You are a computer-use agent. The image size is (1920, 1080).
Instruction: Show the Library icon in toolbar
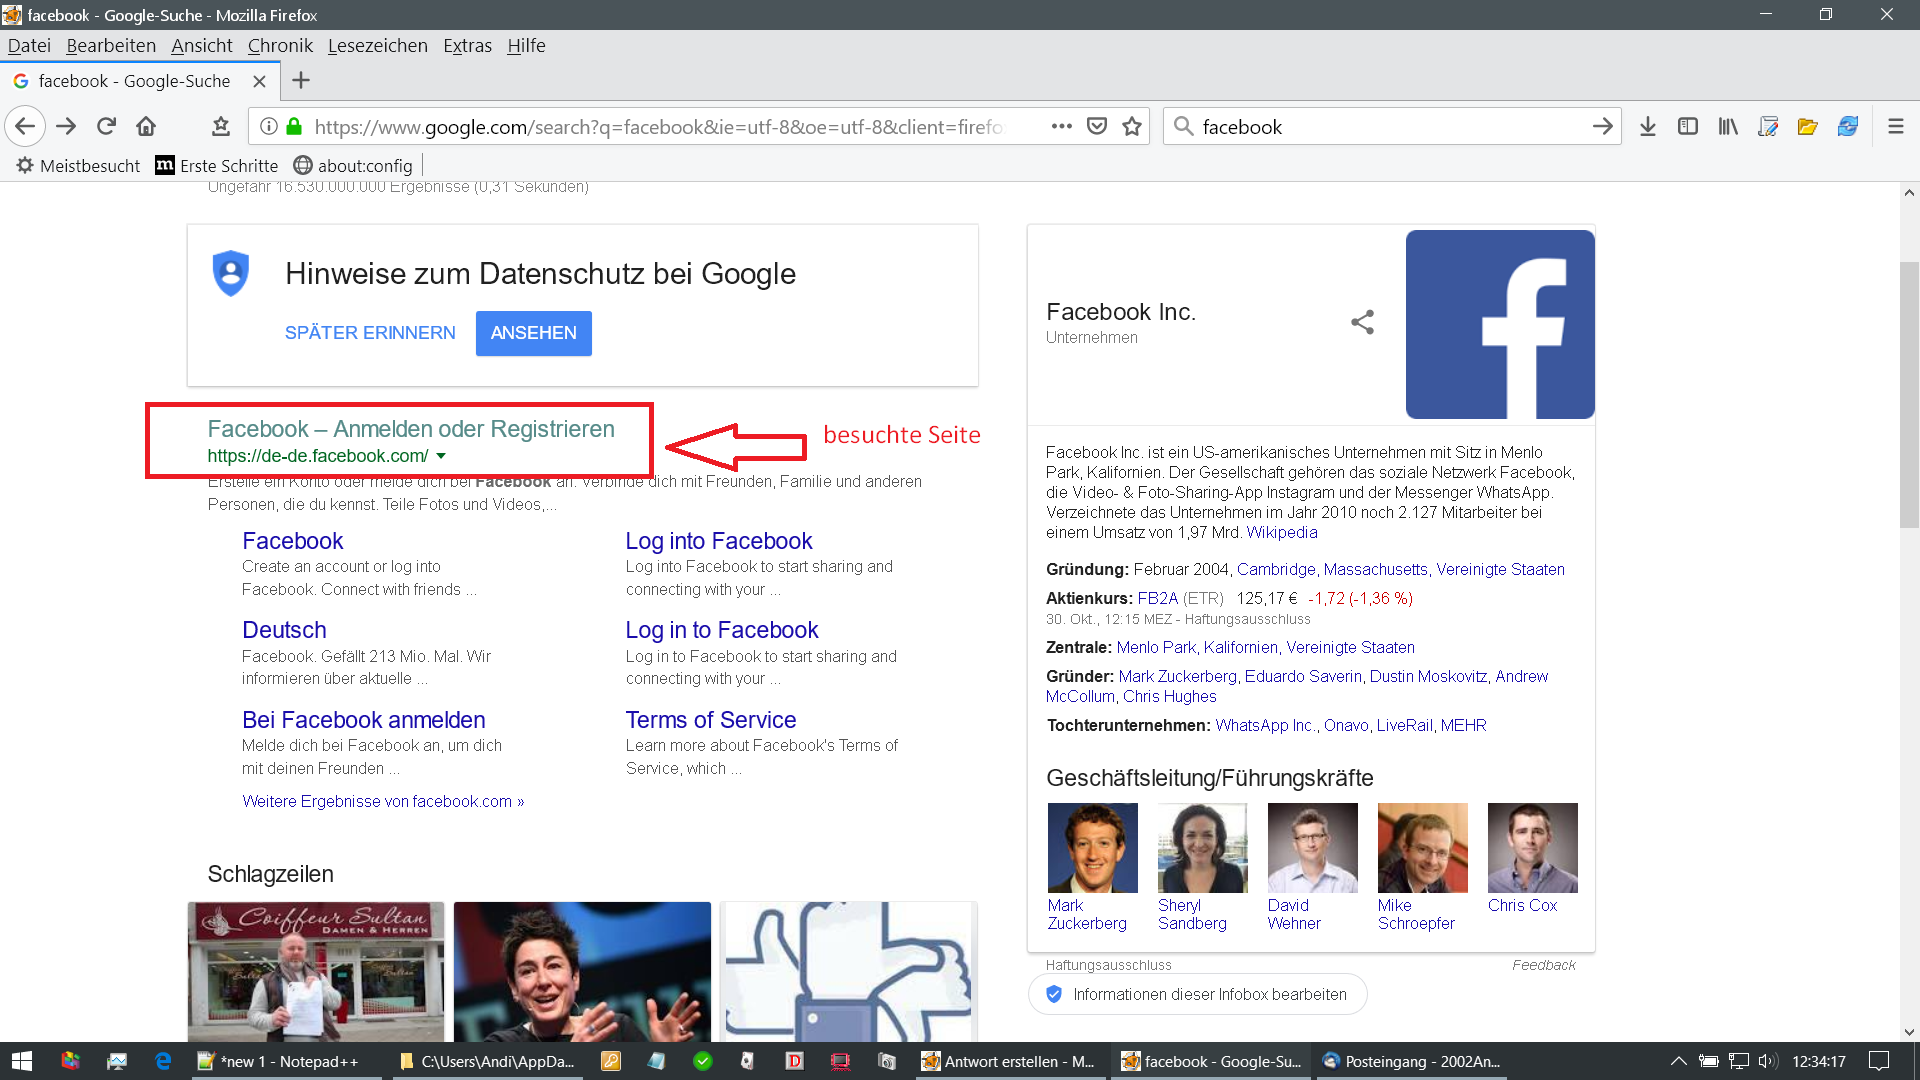coord(1728,126)
